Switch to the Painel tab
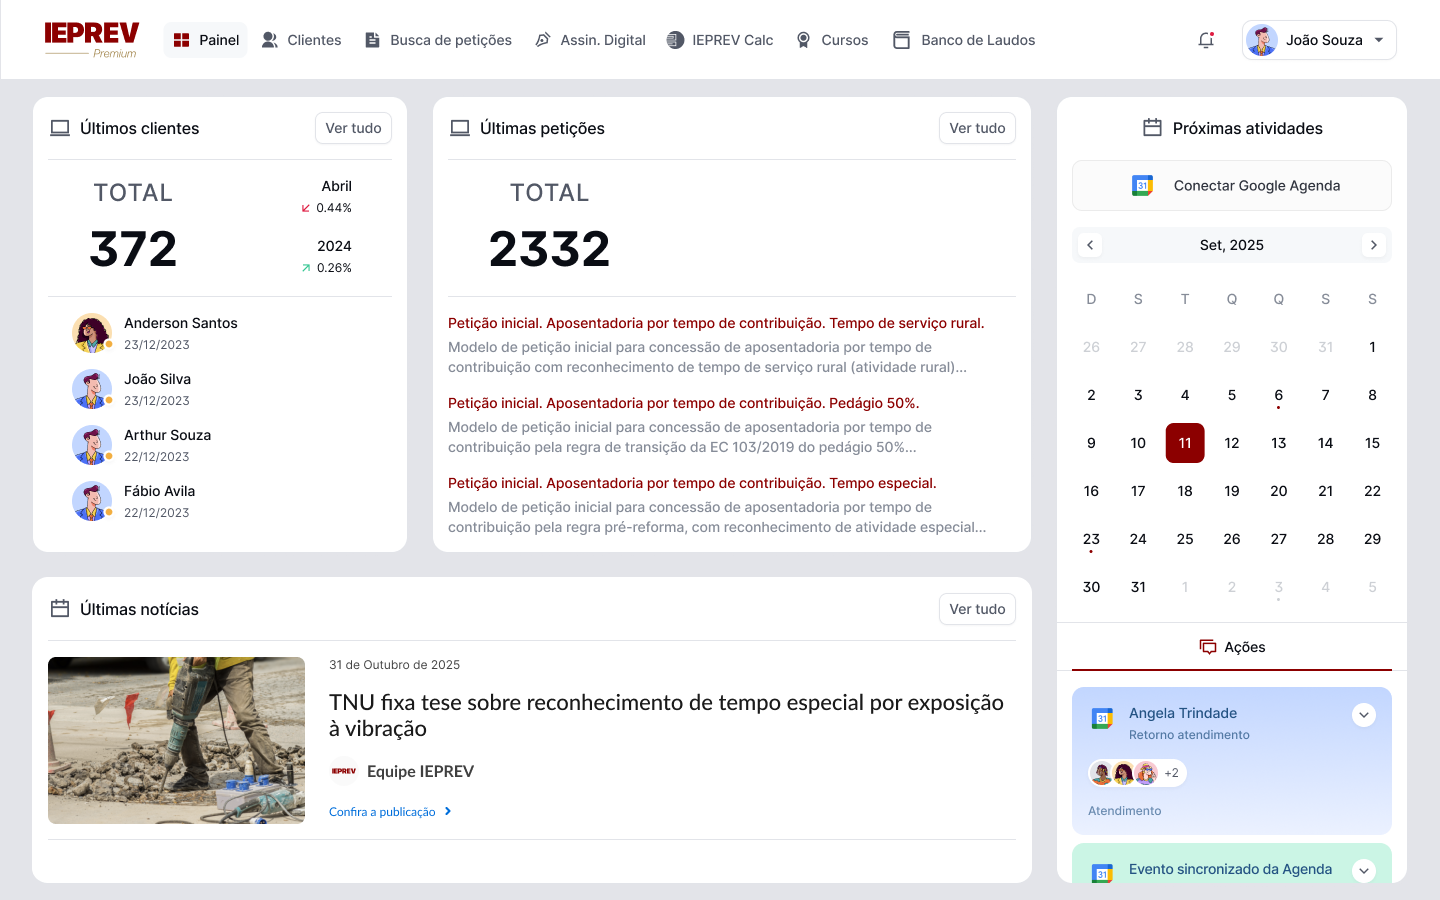This screenshot has width=1440, height=900. point(205,39)
